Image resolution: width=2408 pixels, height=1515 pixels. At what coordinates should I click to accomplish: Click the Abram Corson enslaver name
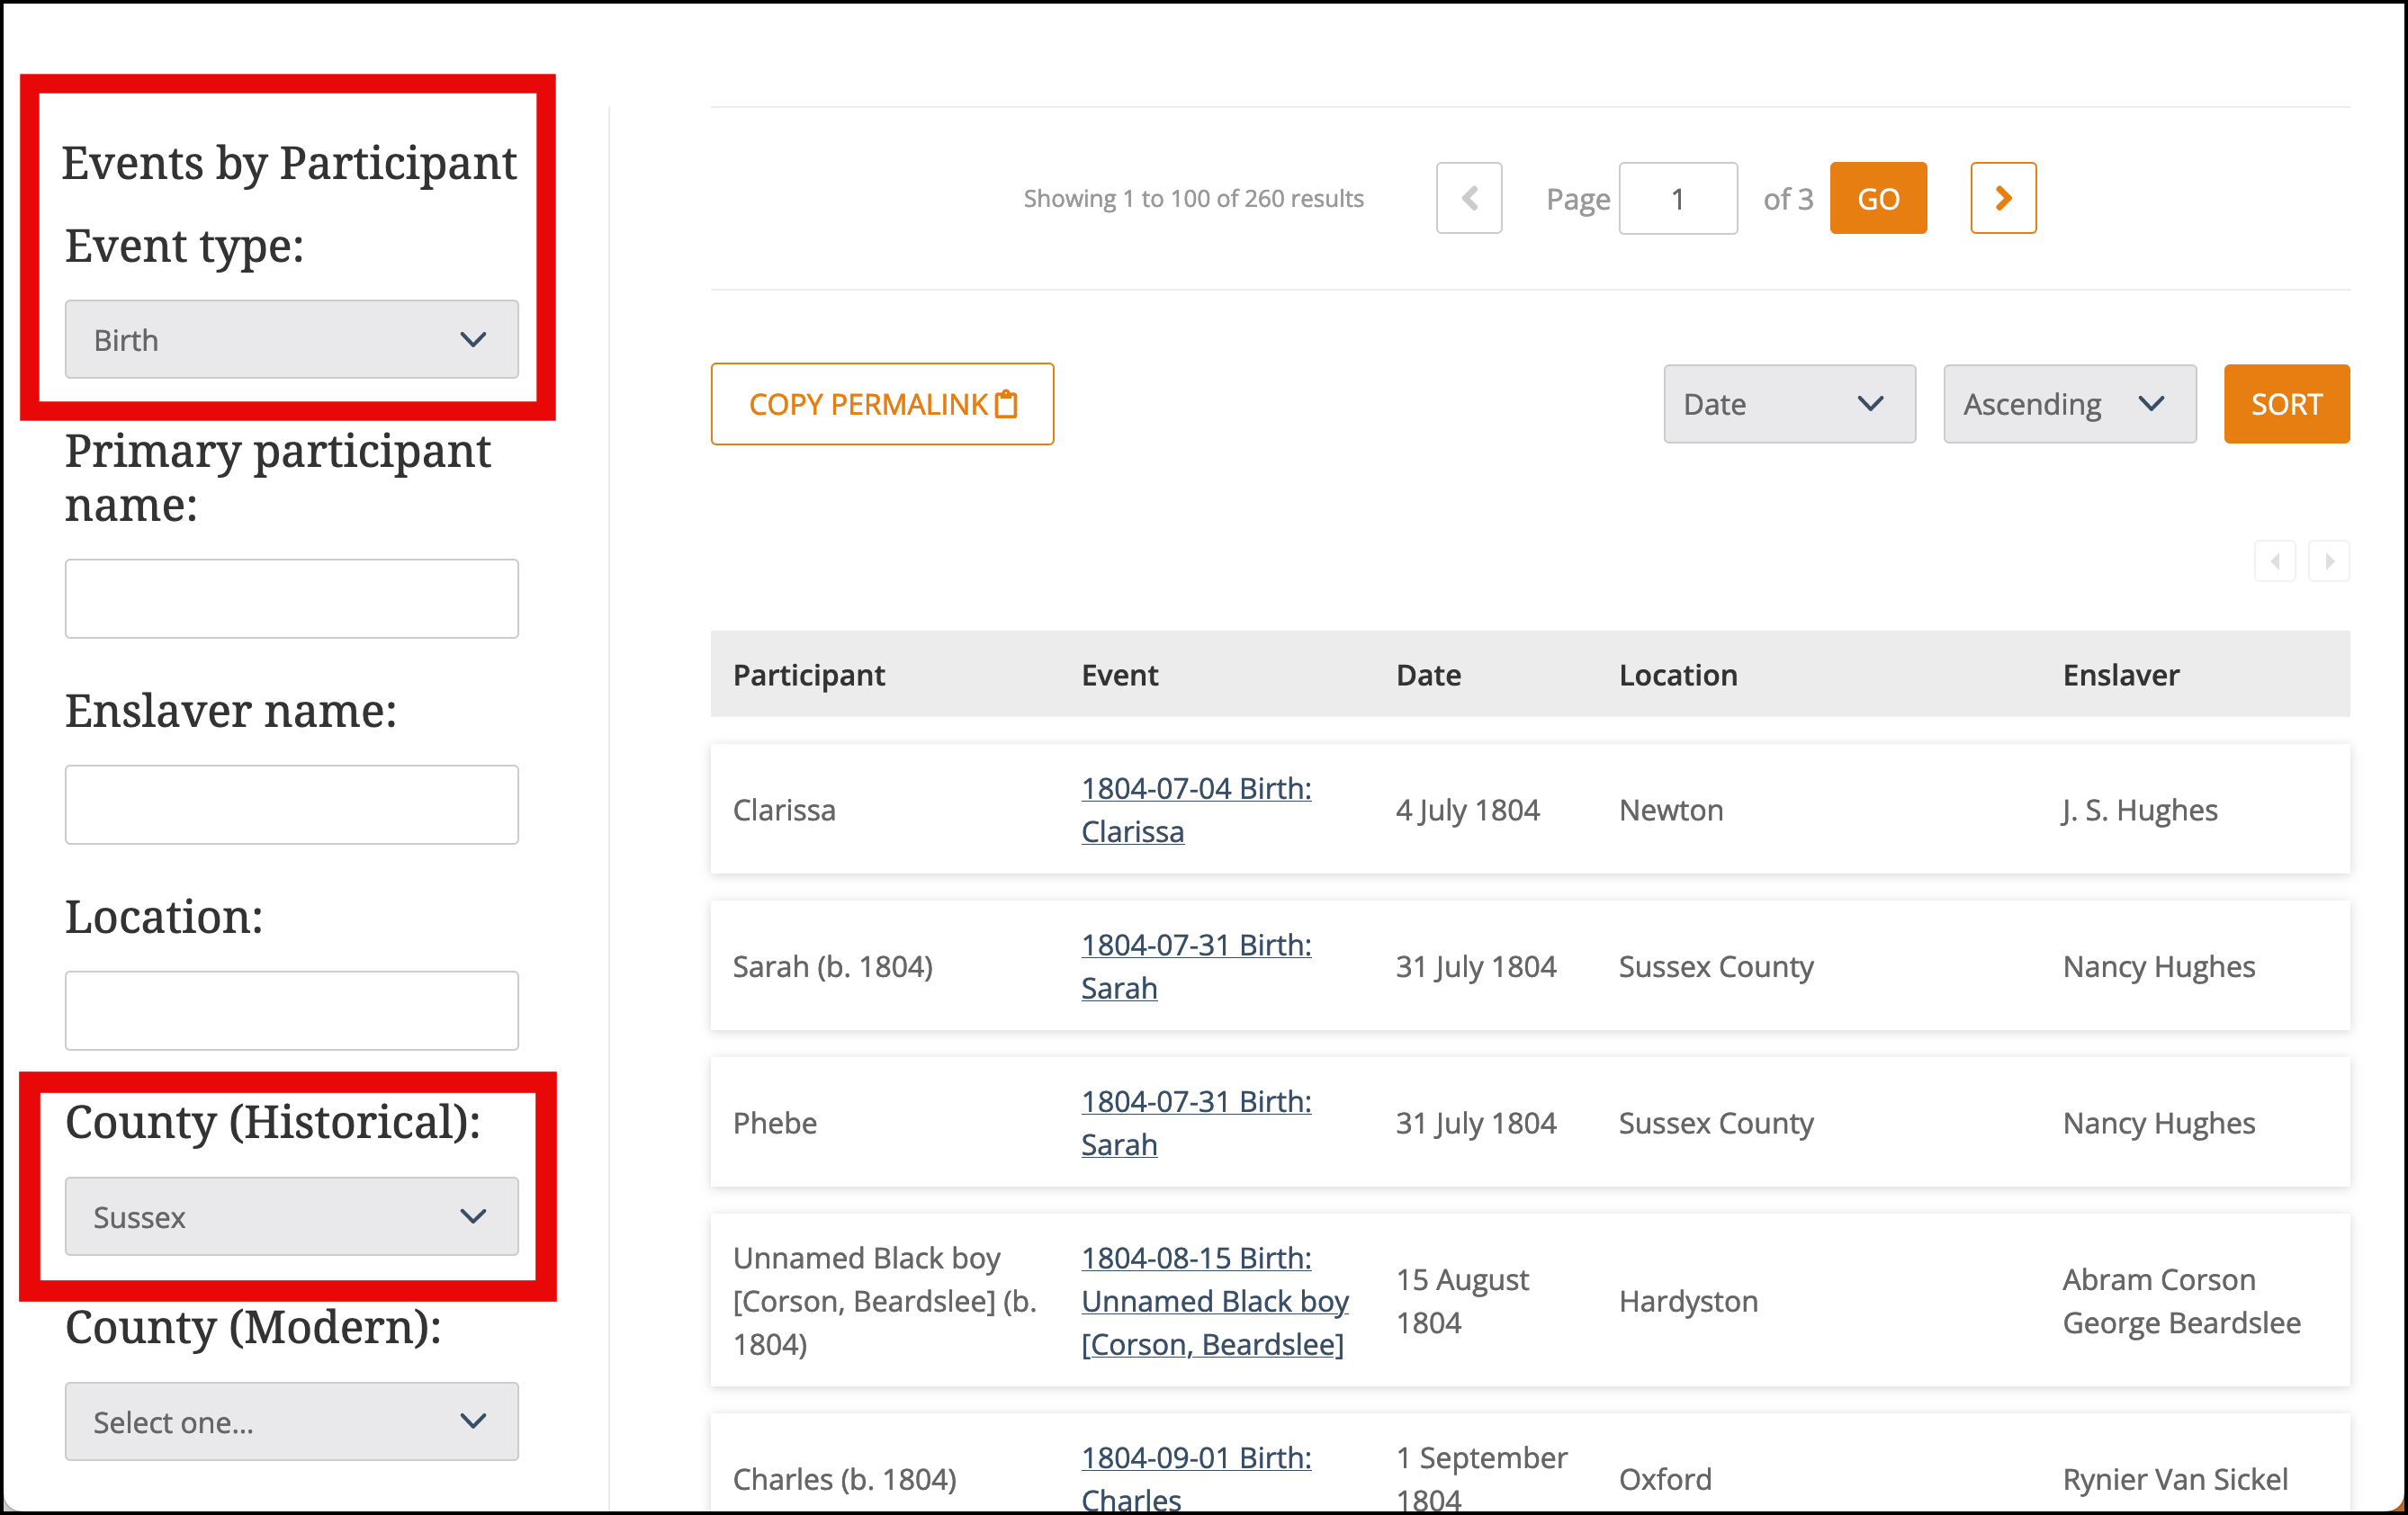point(2159,1279)
